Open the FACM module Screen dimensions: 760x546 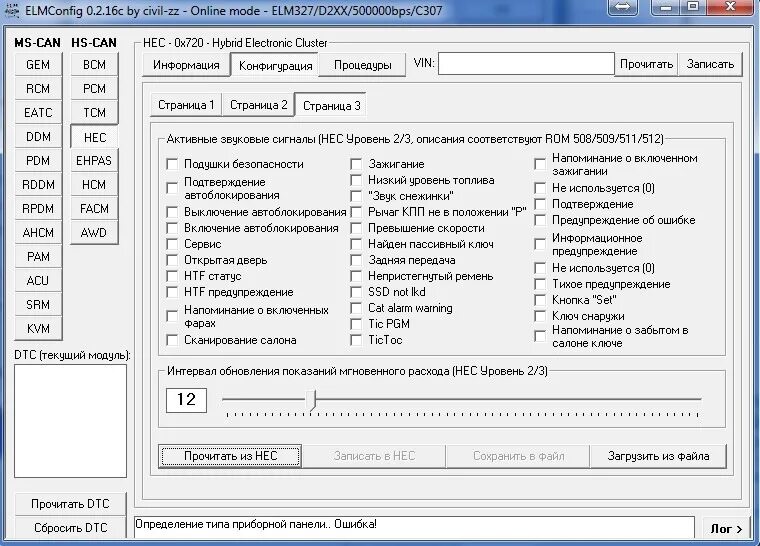coord(94,209)
